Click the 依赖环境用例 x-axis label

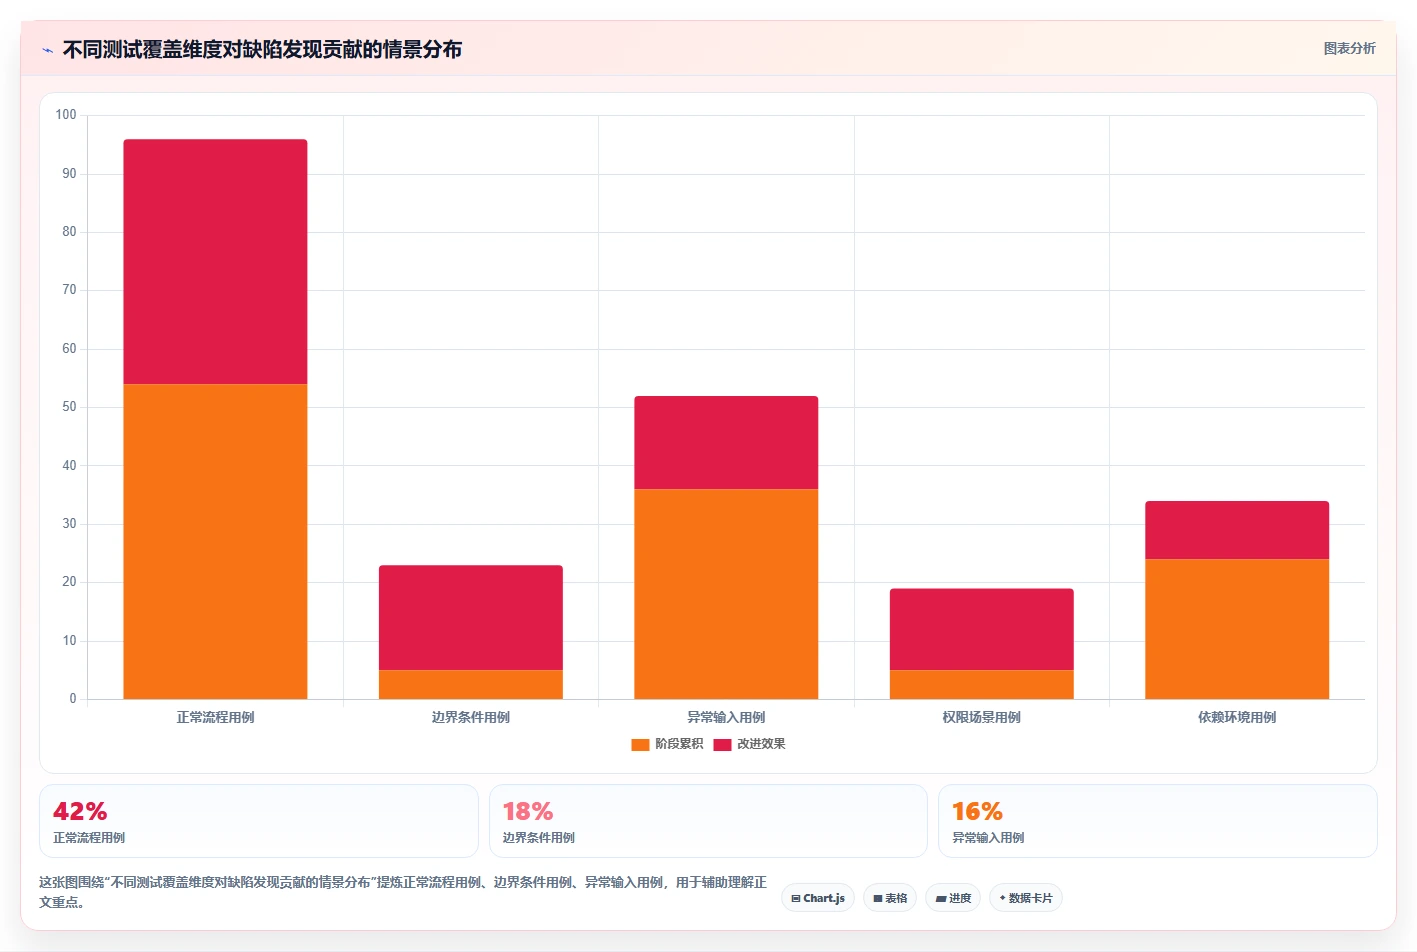[1237, 717]
